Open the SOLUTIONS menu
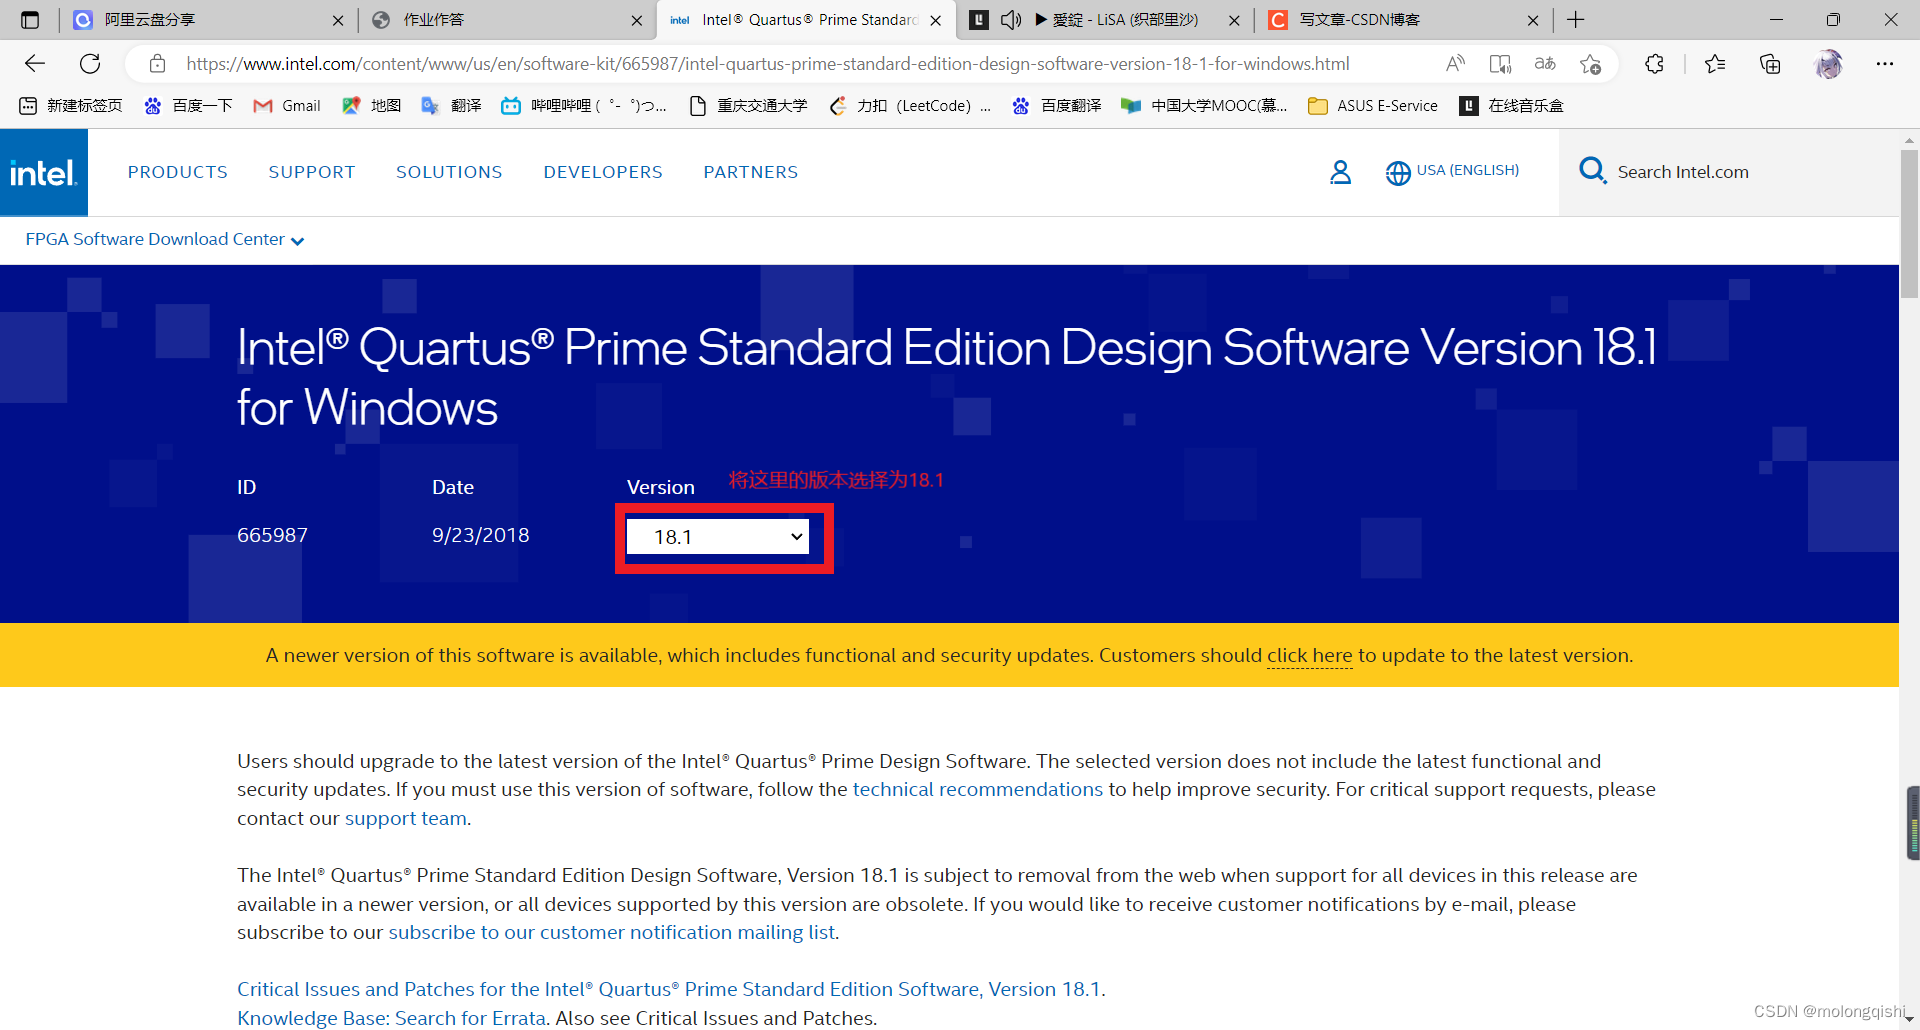Image resolution: width=1920 pixels, height=1030 pixels. click(449, 172)
